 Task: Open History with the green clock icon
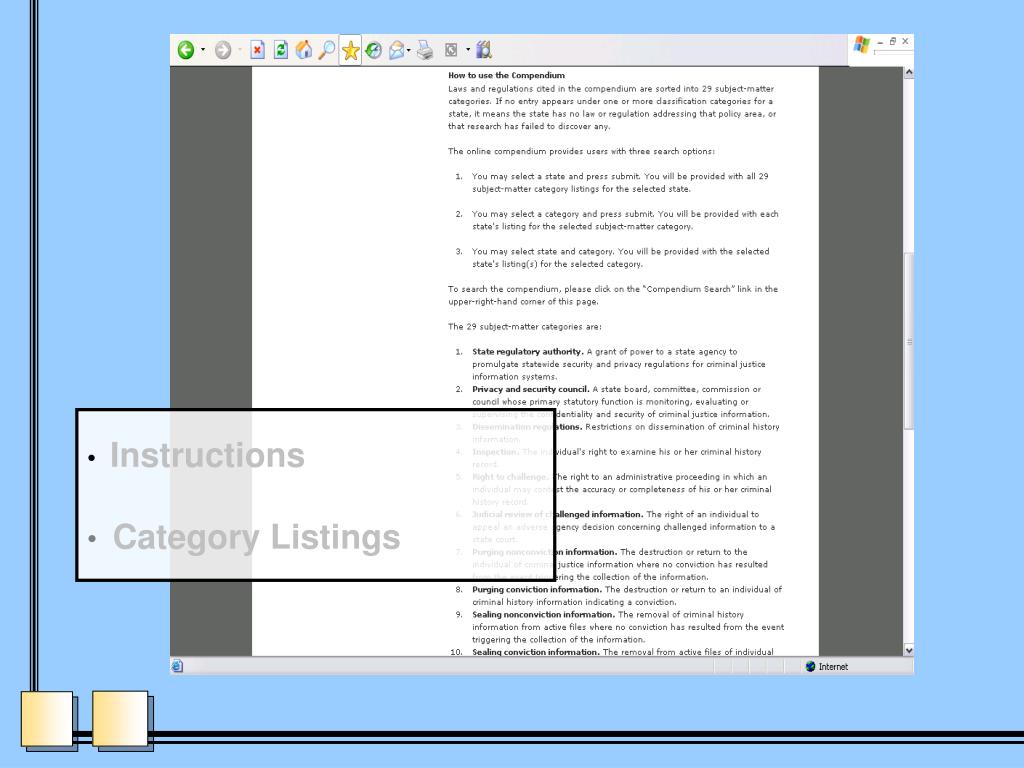point(374,50)
